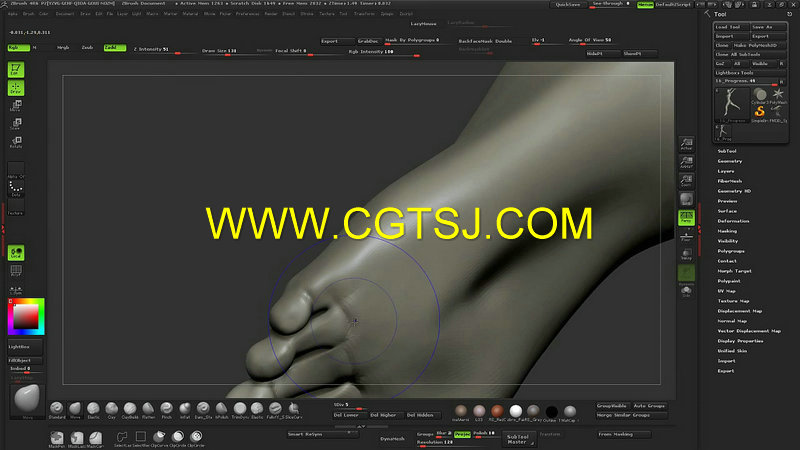The image size is (800, 450).
Task: Pick the Inflat brush icon
Action: tap(185, 409)
